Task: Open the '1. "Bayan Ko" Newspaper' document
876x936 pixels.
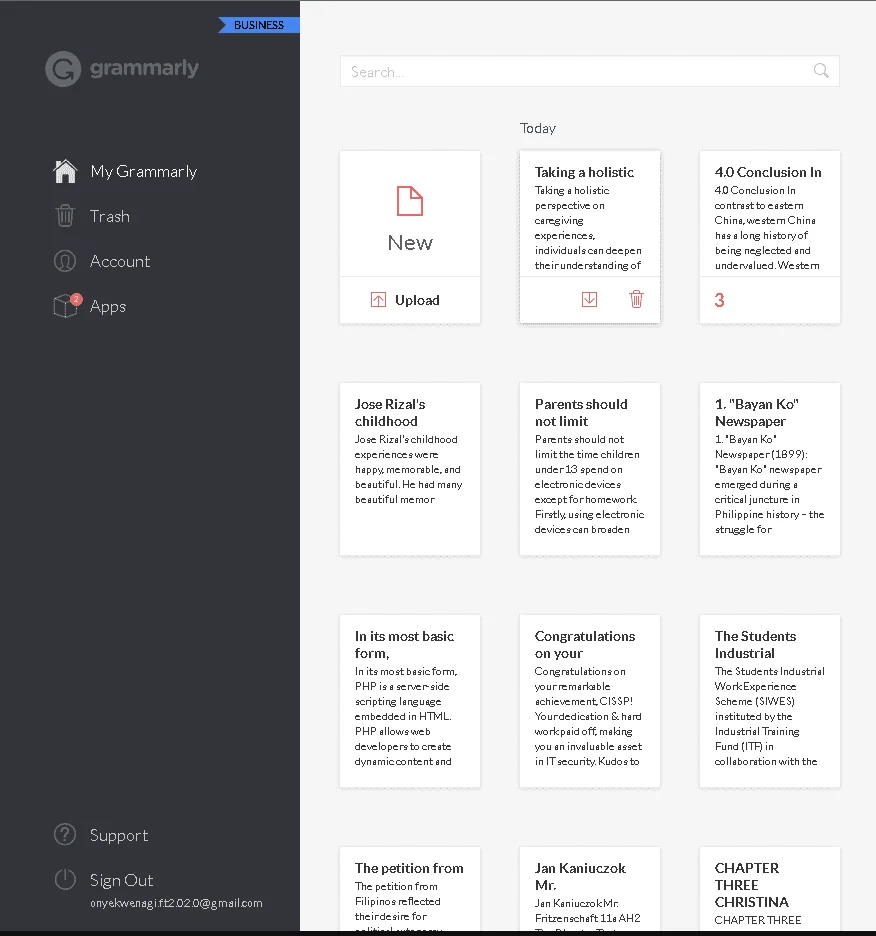Action: point(769,469)
